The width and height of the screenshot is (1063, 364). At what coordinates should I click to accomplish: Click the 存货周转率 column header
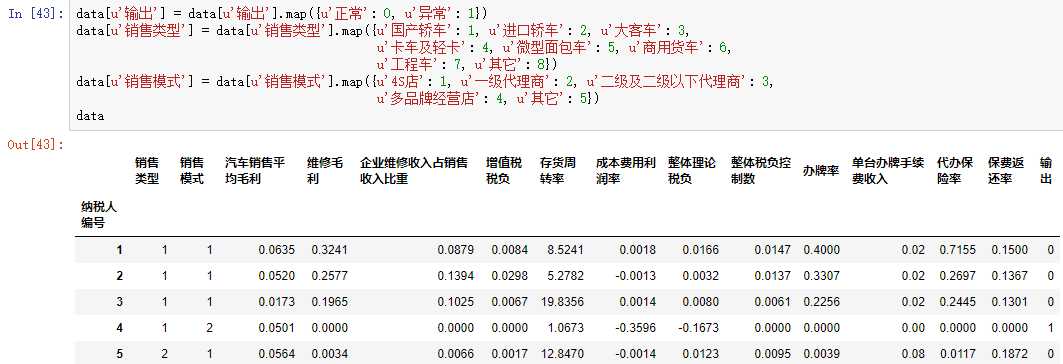click(558, 171)
